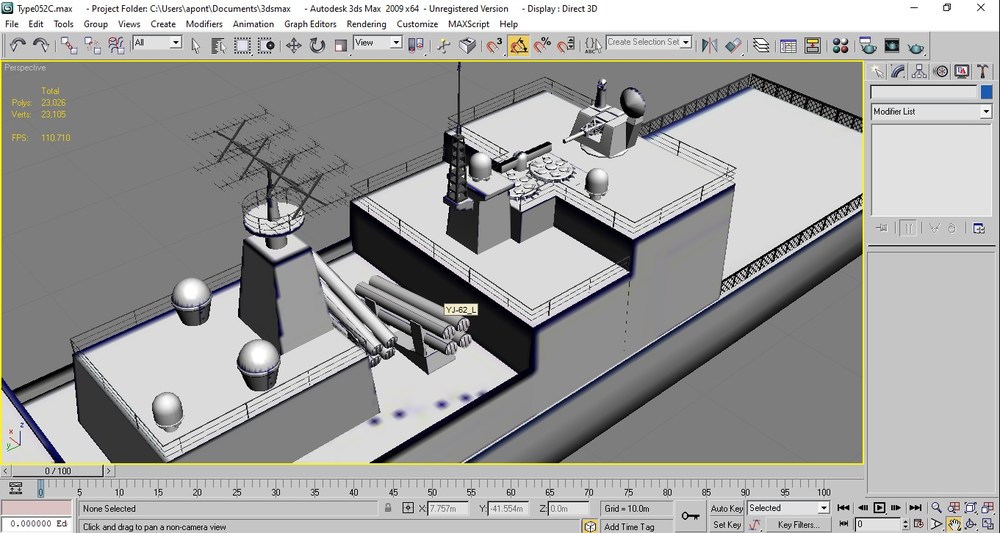The height and width of the screenshot is (533, 1000).
Task: Open the Material Editor spheres icon
Action: coord(841,45)
